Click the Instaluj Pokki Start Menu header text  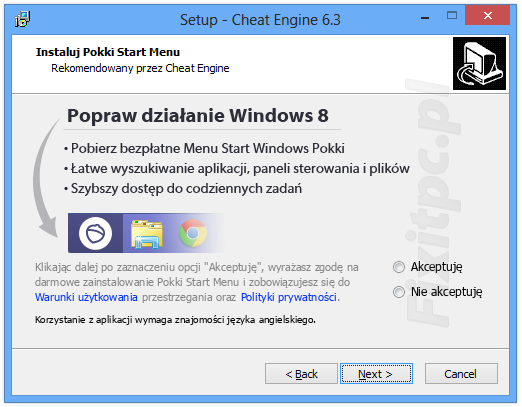tap(108, 52)
